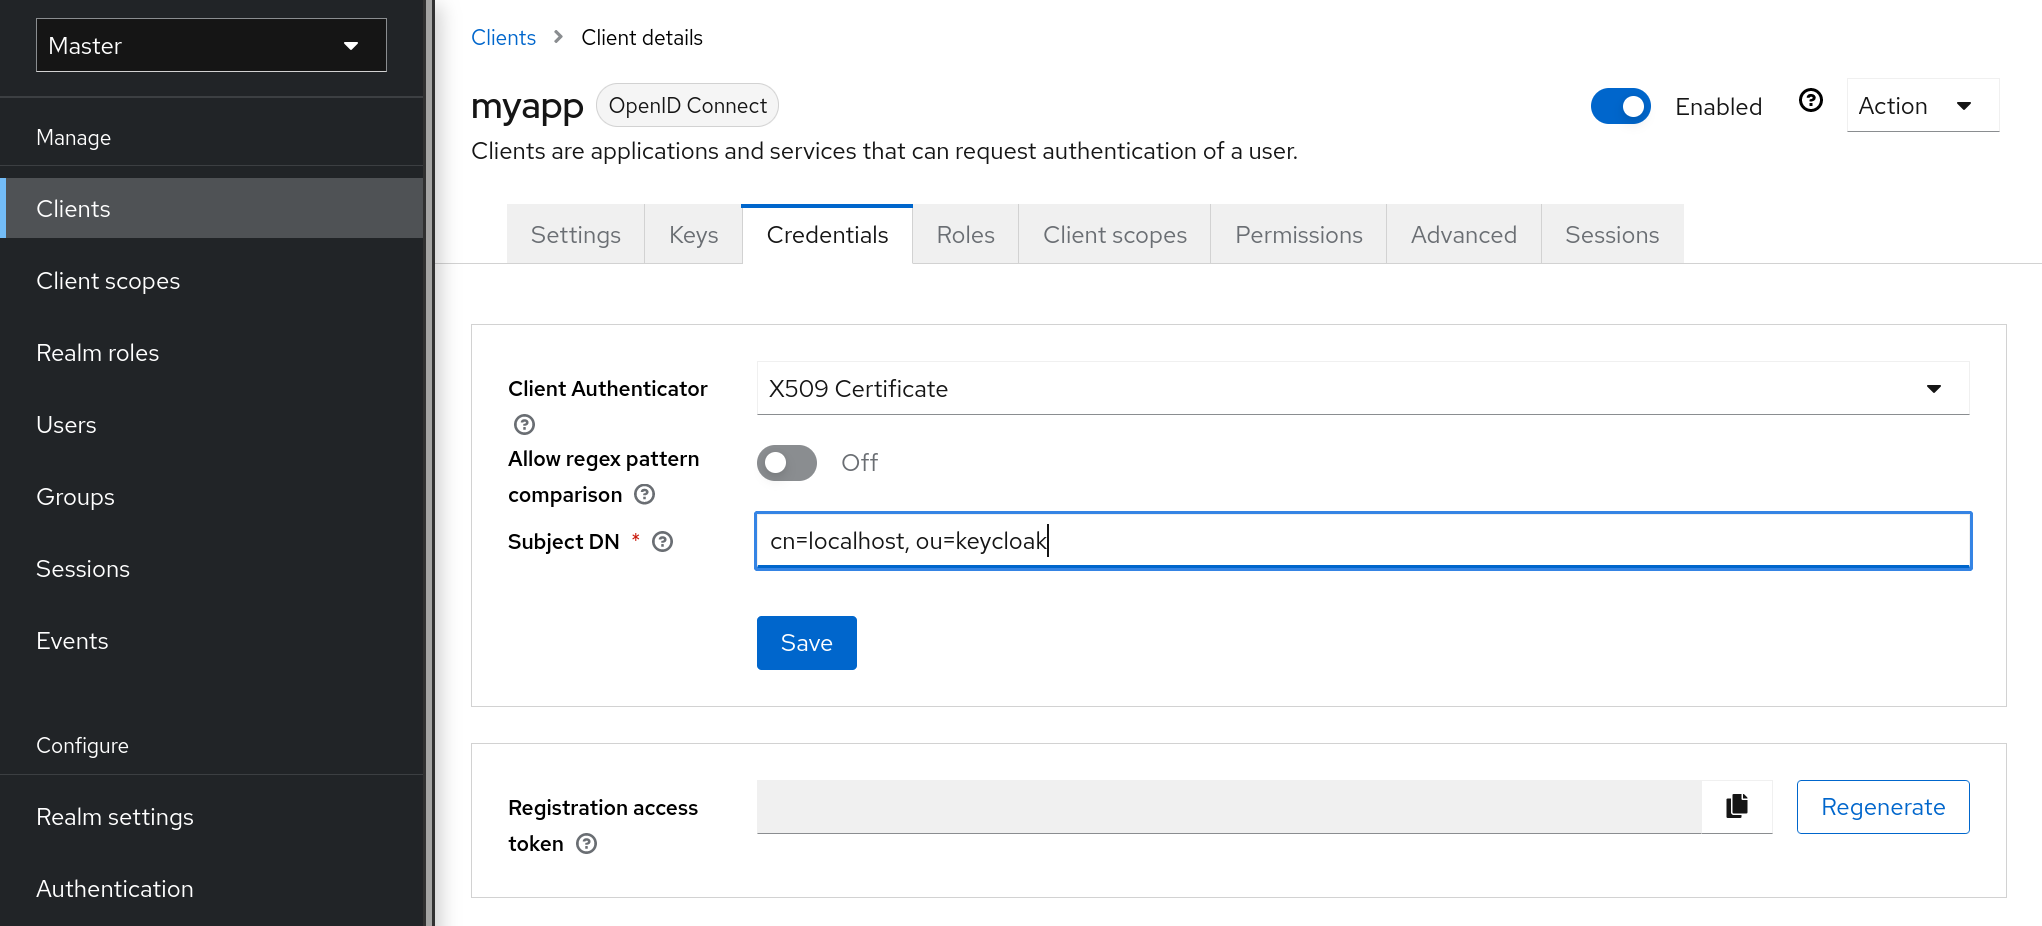Click the help icon next to Enabled
Viewport: 2042px width, 926px height.
click(x=1811, y=100)
